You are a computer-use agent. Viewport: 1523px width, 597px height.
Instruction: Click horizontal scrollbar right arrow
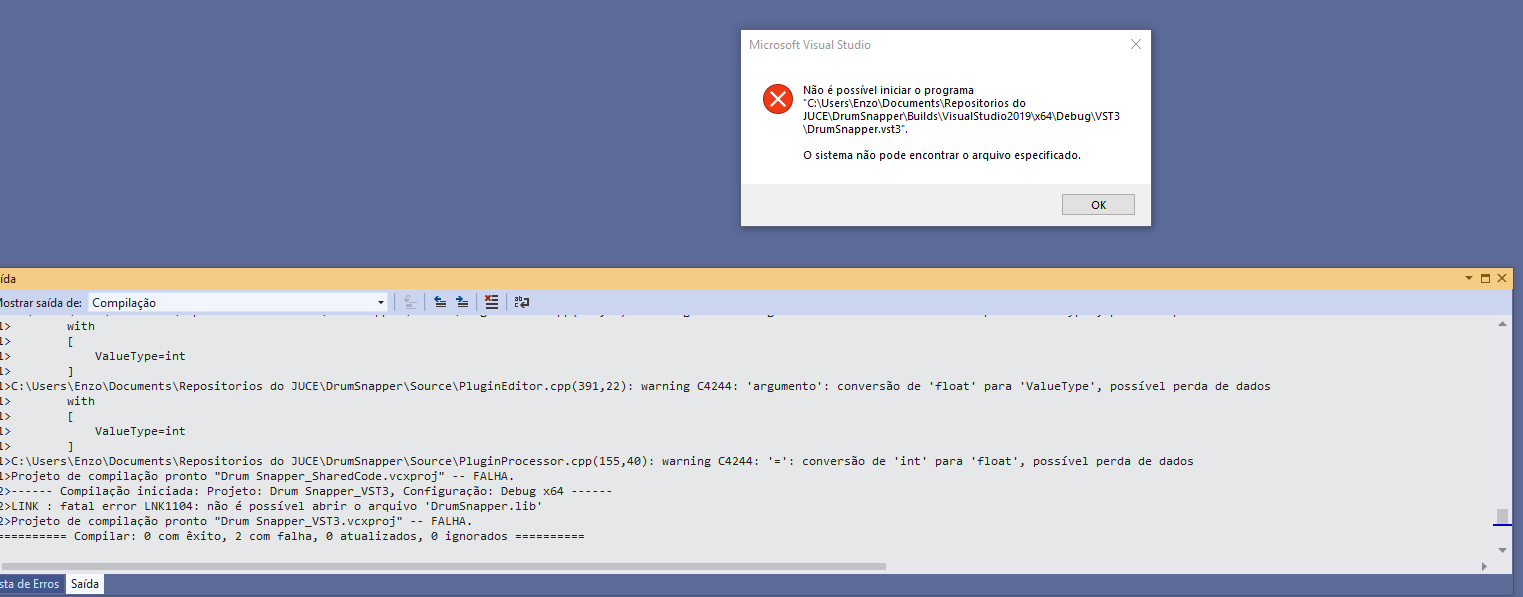[x=1483, y=566]
